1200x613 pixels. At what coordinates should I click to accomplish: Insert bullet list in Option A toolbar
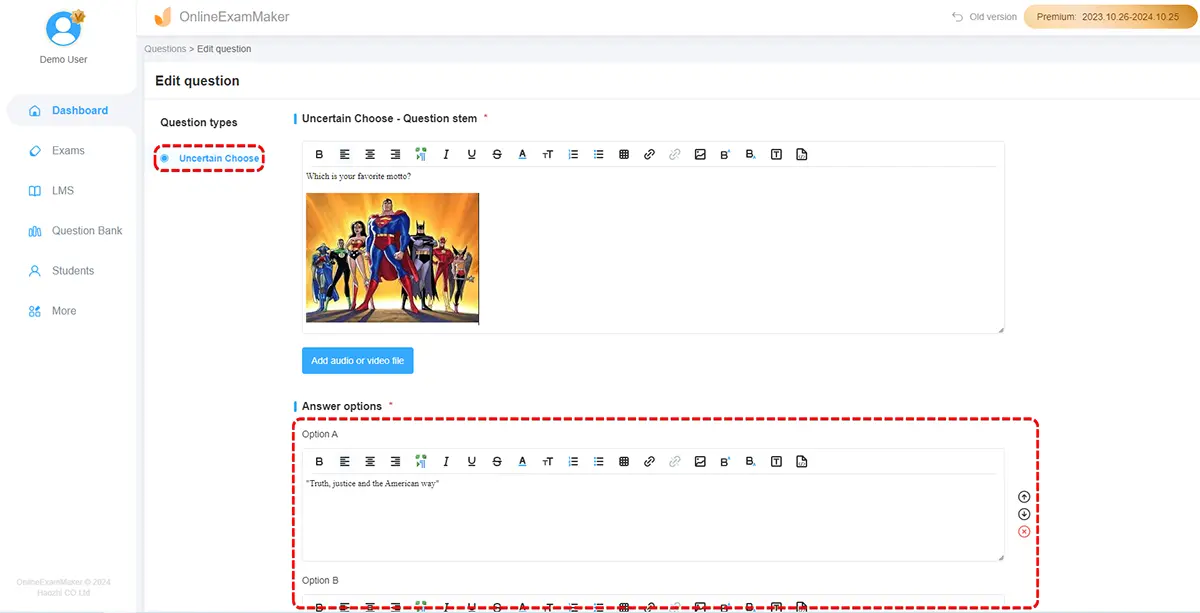598,461
